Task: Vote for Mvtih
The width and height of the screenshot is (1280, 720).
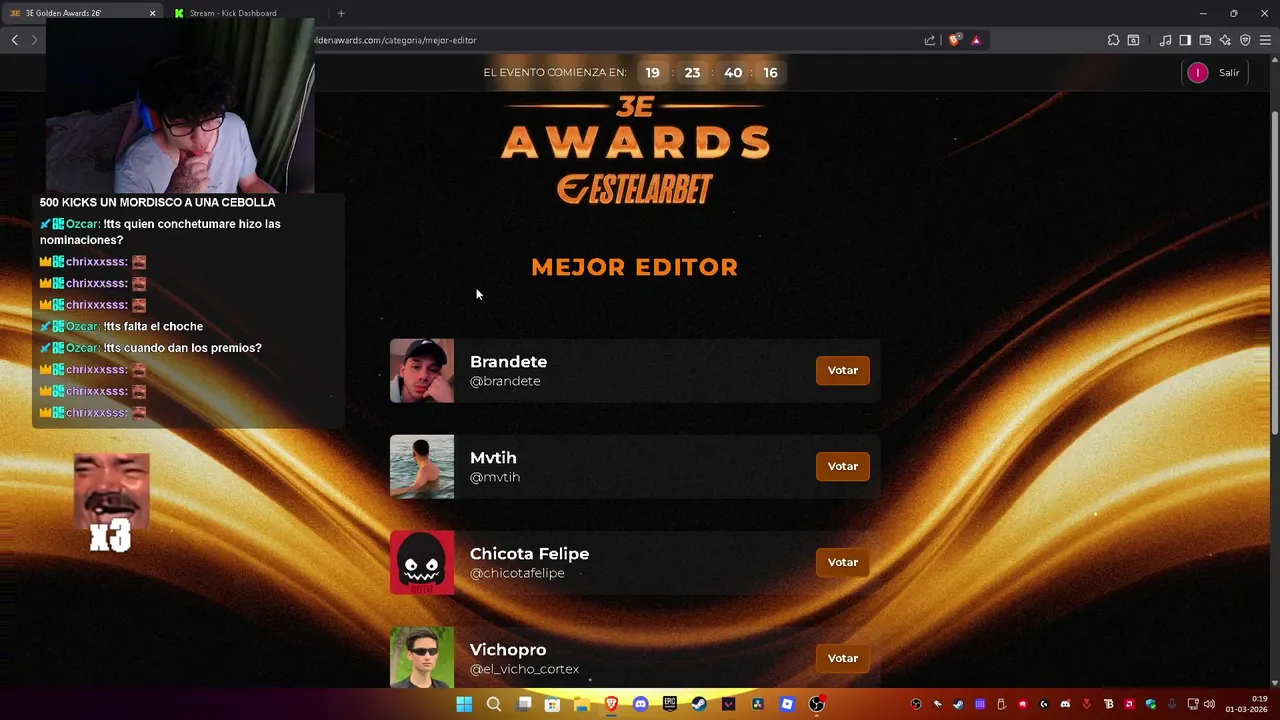Action: tap(843, 466)
